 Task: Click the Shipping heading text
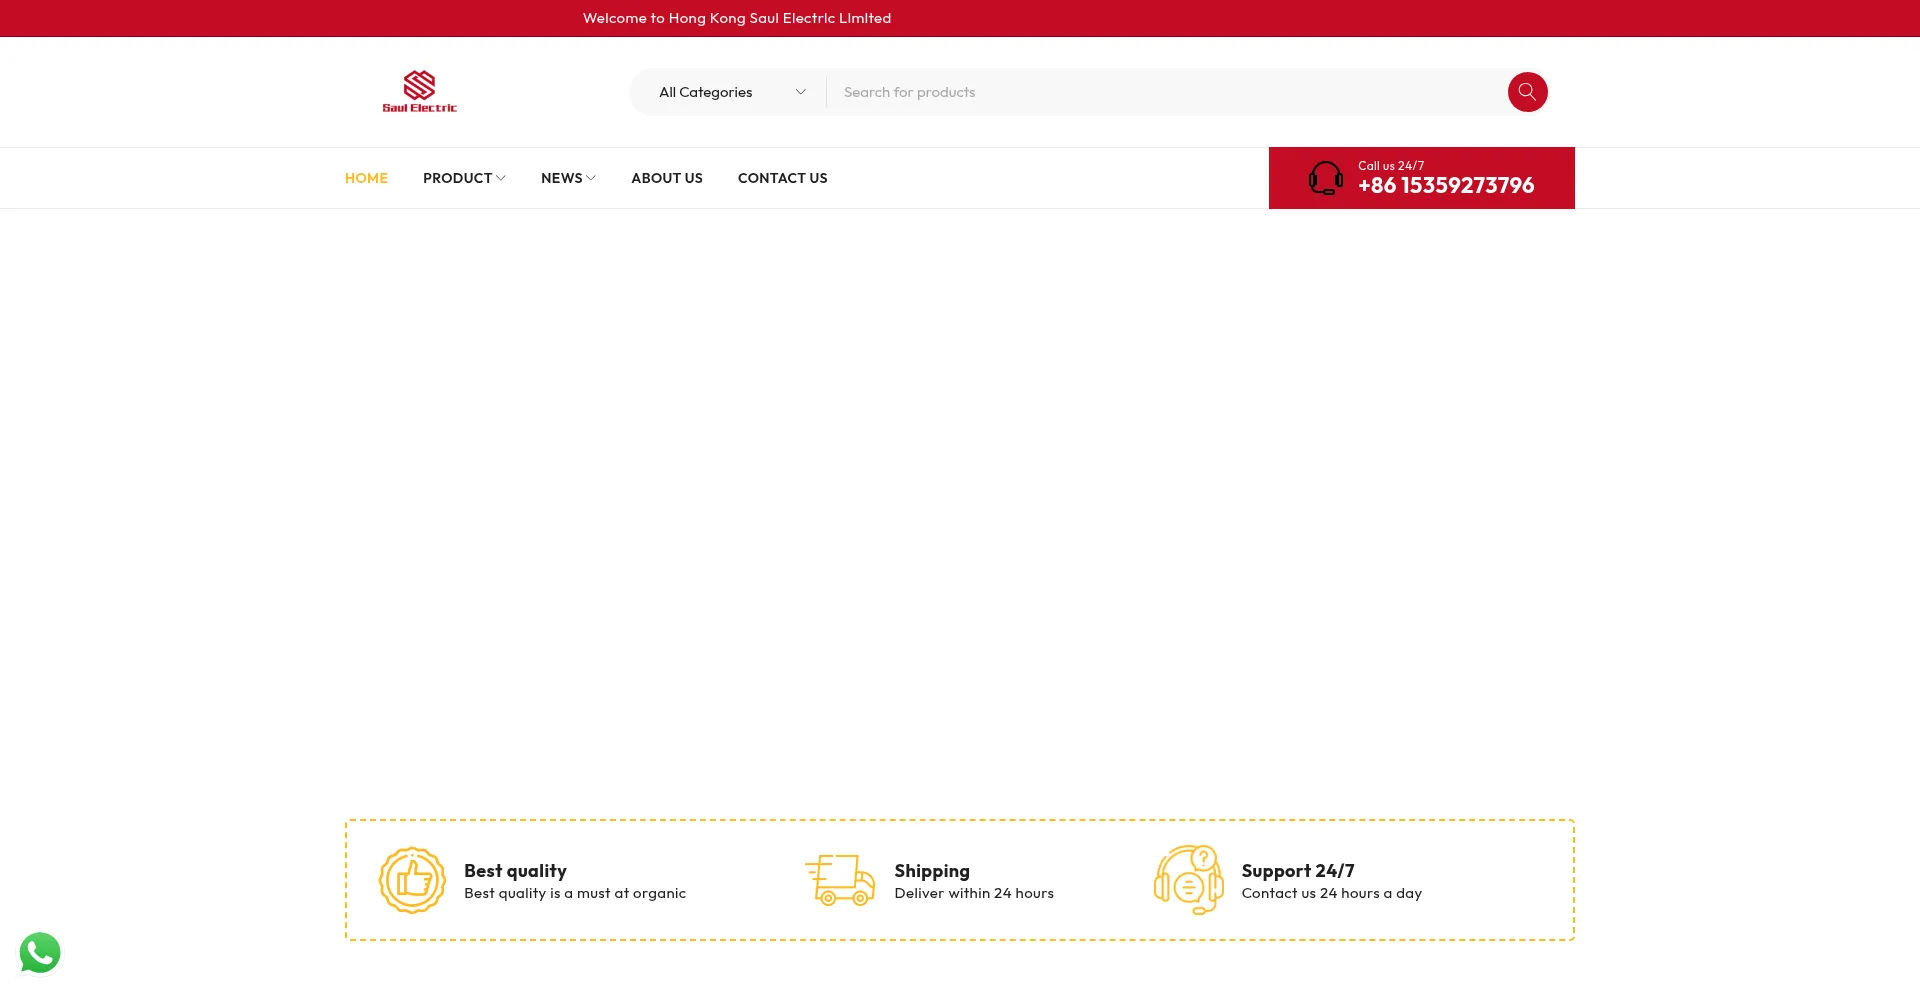point(932,871)
